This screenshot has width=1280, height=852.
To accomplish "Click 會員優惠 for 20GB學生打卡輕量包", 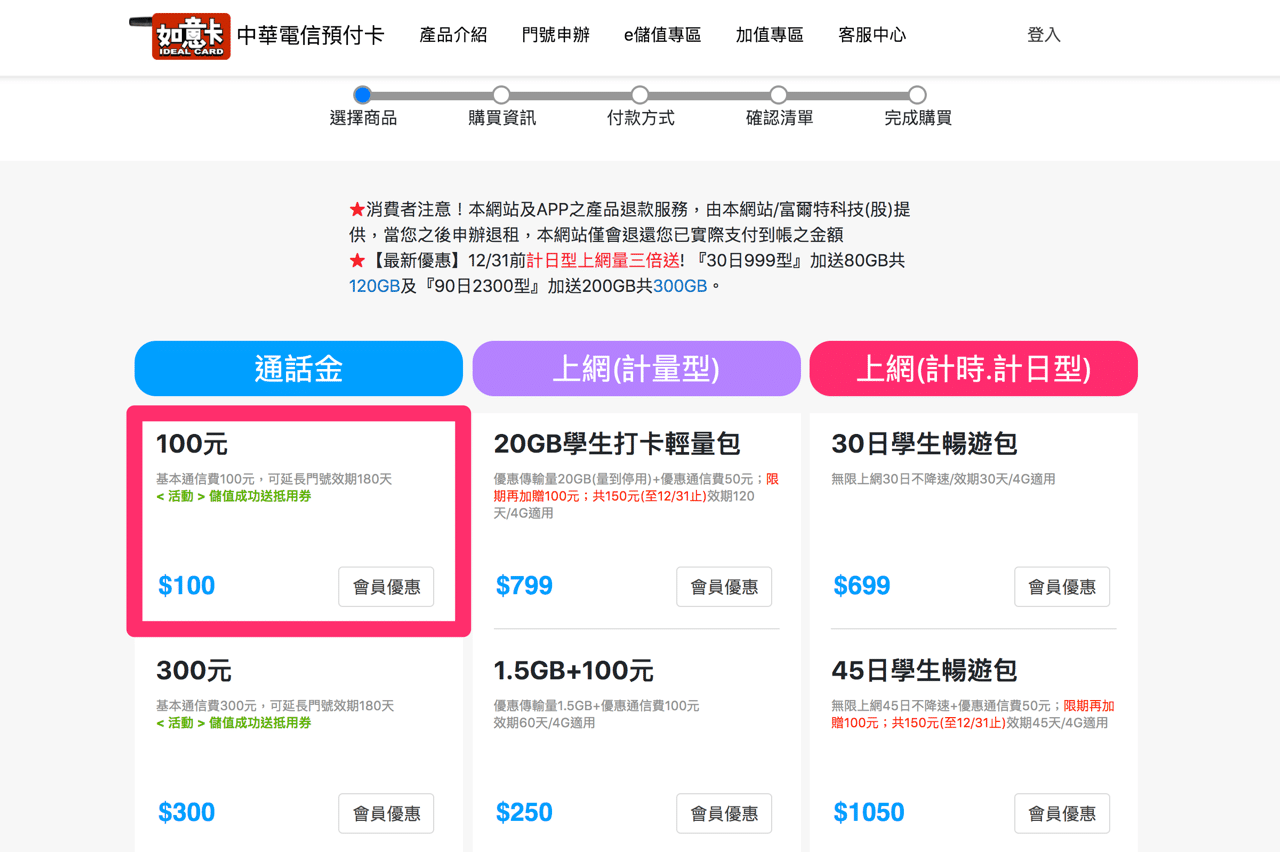I will (724, 587).
